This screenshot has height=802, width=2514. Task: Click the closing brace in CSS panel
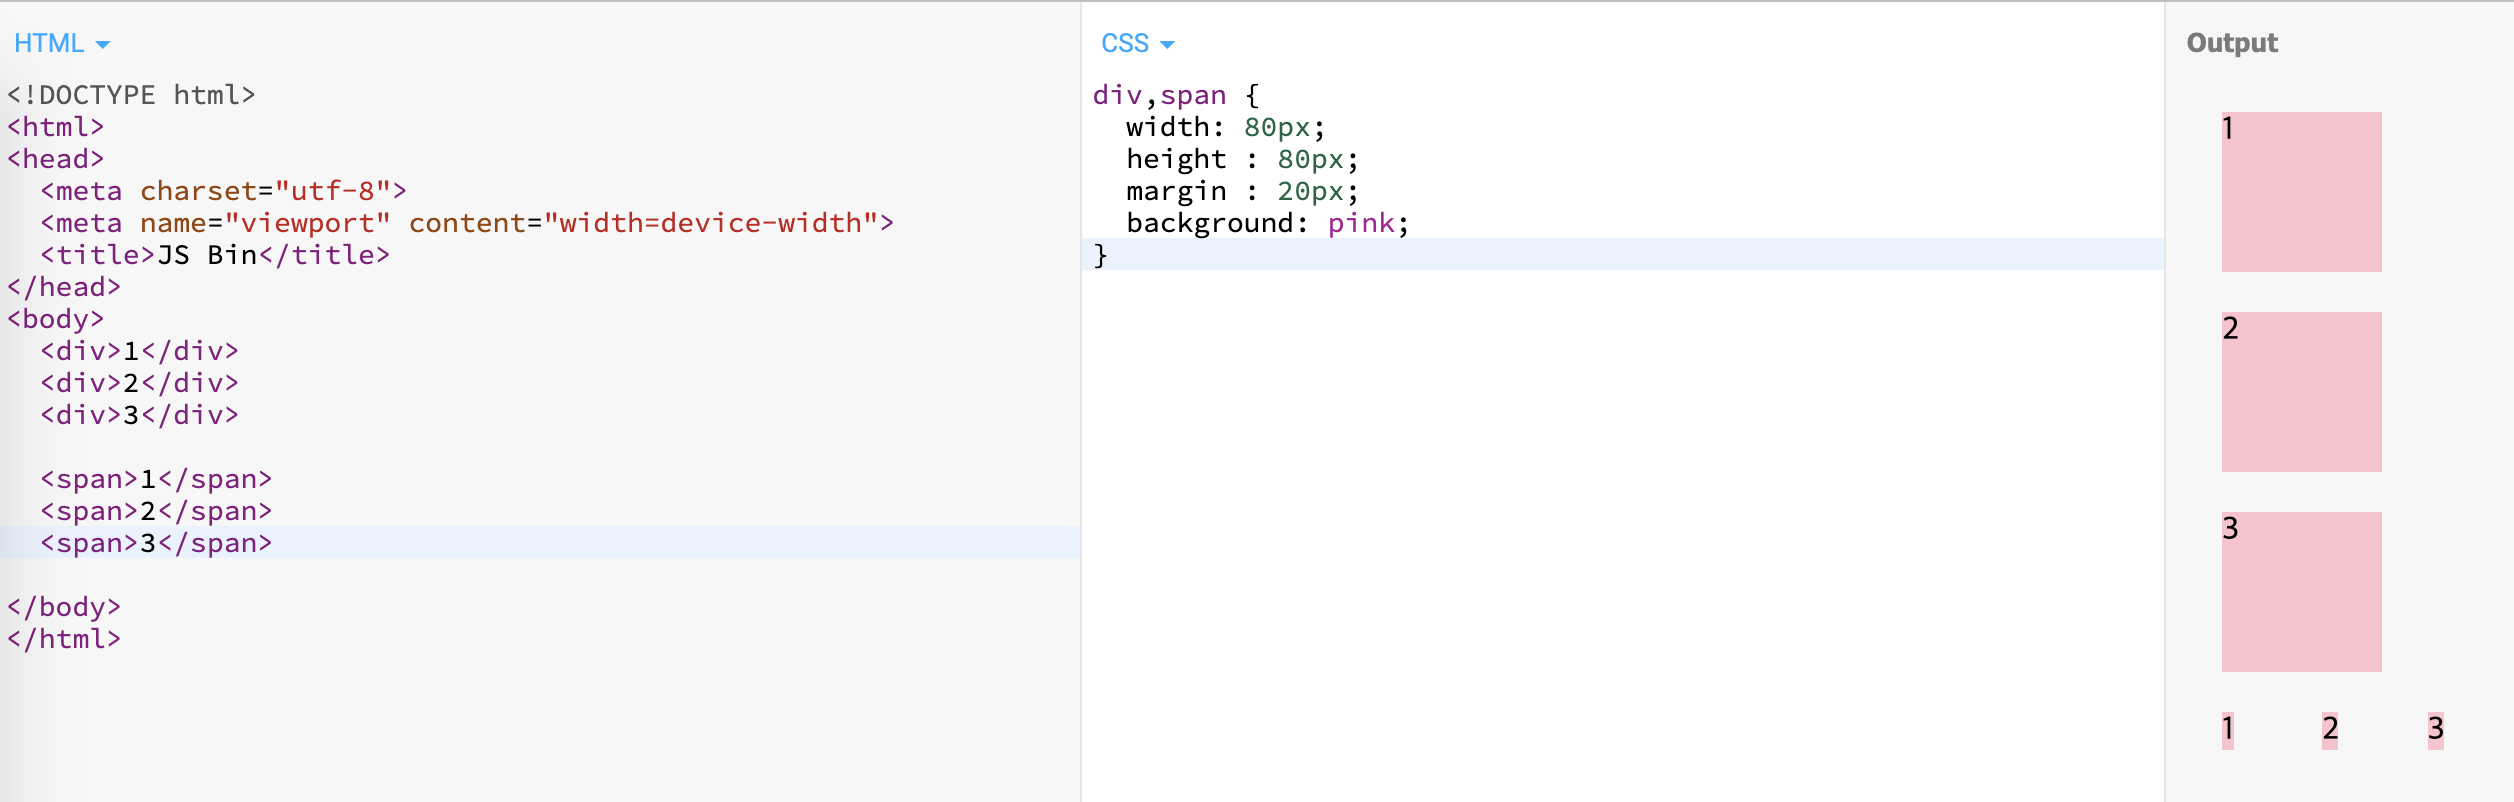click(1100, 255)
